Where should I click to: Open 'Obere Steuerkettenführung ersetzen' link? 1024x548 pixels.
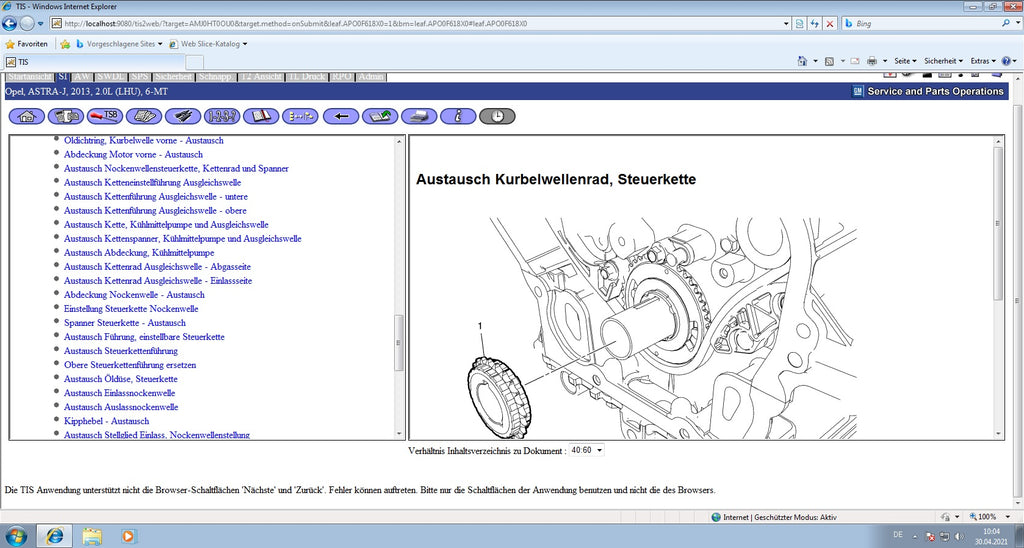point(130,365)
